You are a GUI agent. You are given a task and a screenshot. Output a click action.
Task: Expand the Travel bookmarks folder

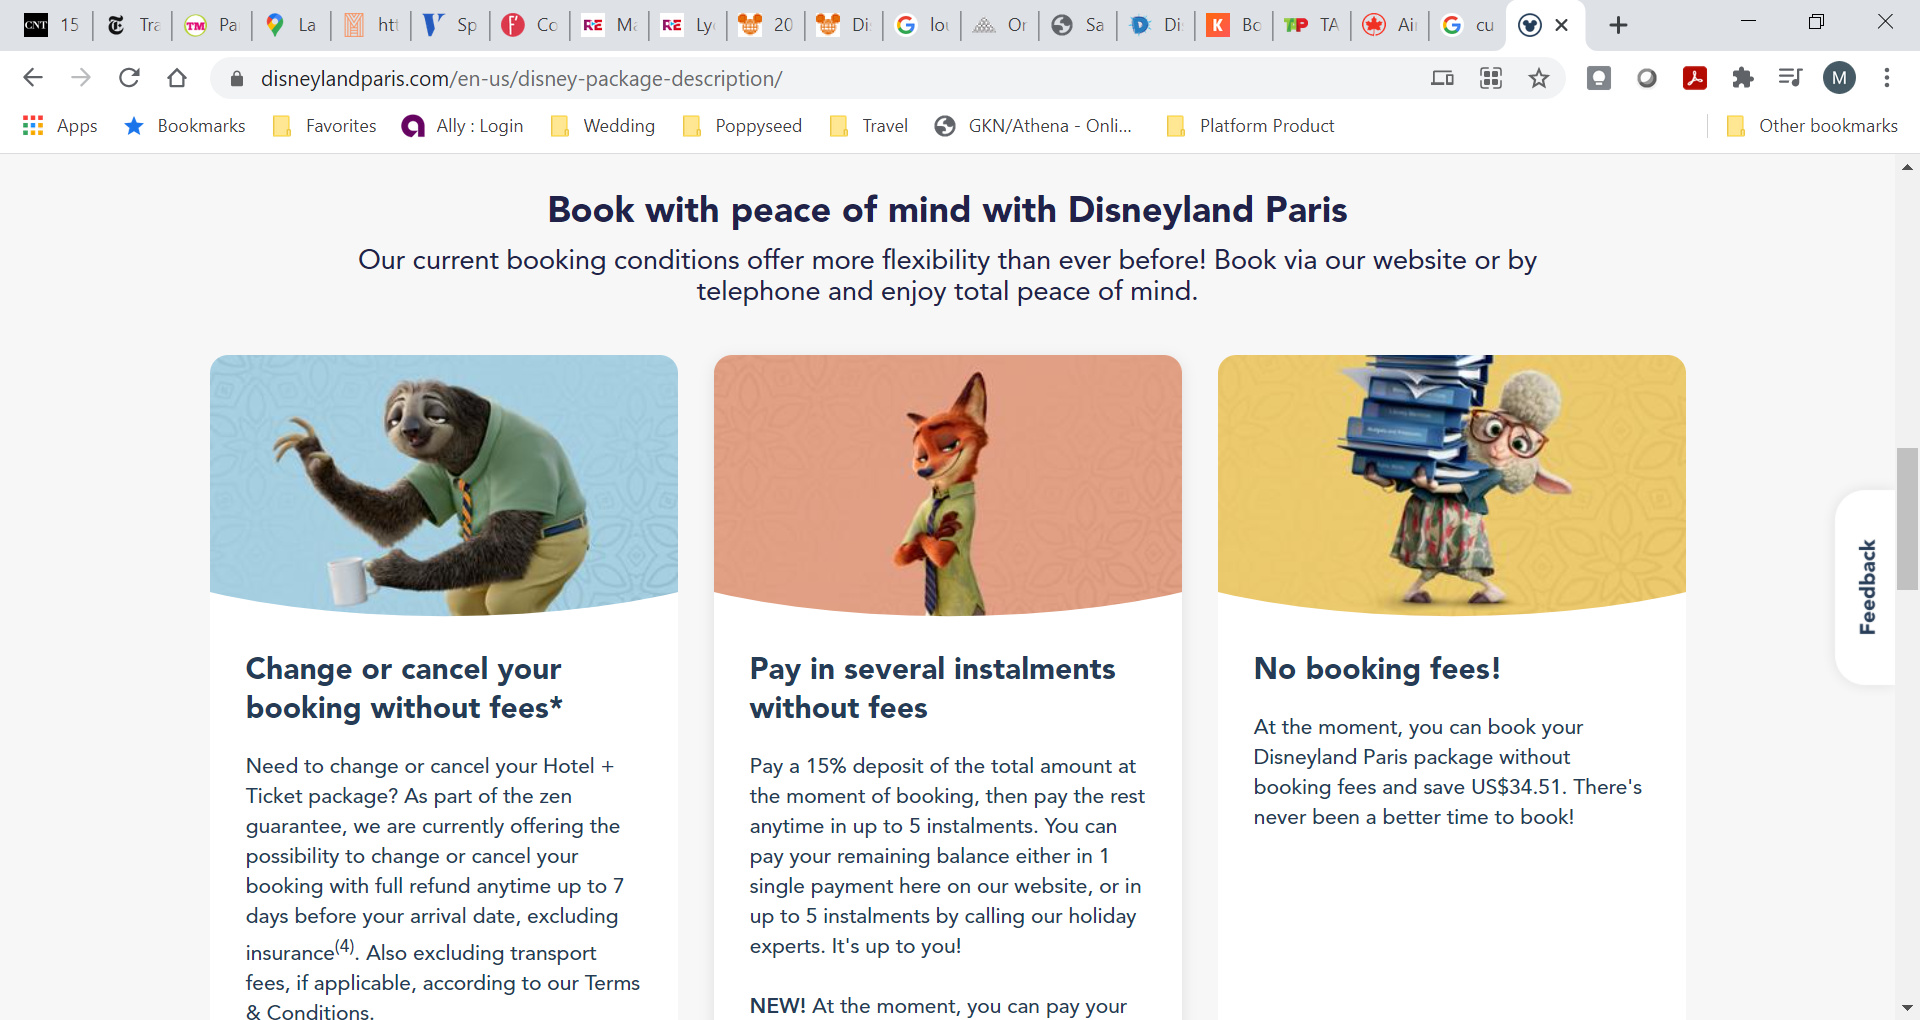click(869, 126)
